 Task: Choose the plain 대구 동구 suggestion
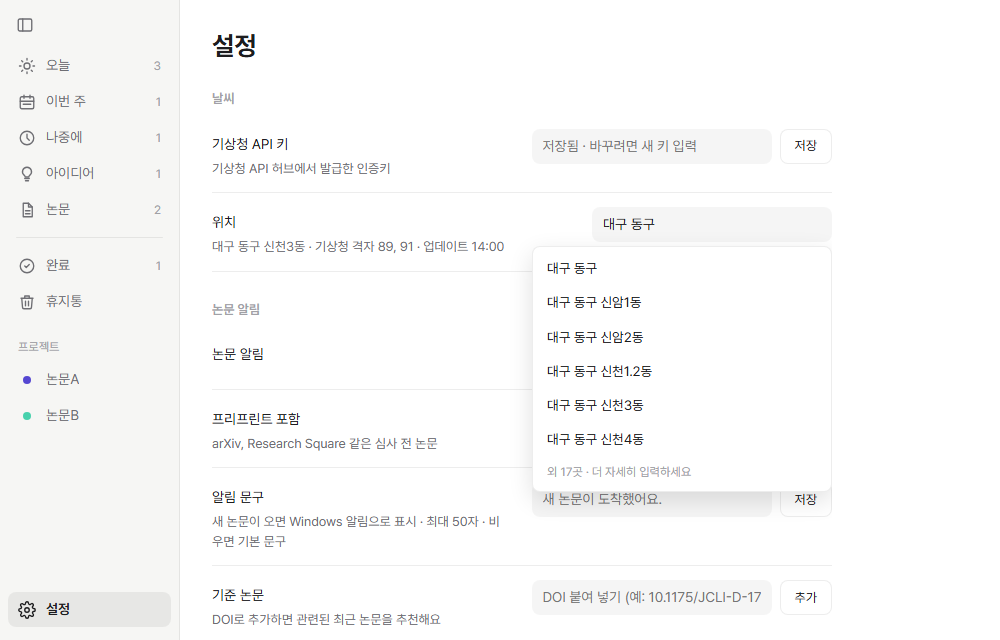[682, 268]
